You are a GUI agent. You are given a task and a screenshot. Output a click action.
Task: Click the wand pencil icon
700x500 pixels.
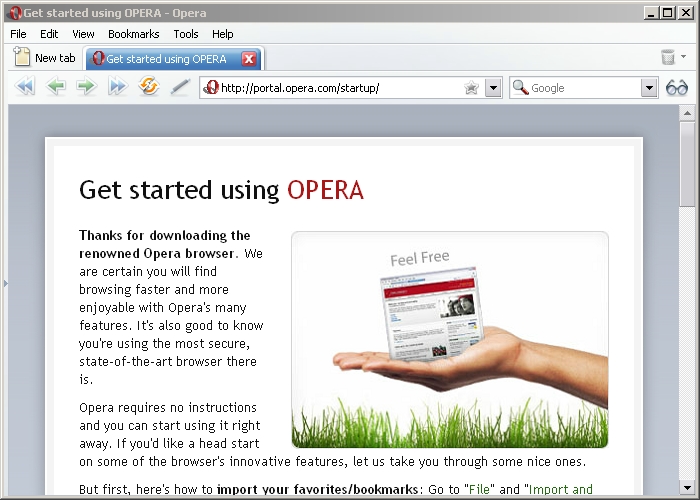180,87
